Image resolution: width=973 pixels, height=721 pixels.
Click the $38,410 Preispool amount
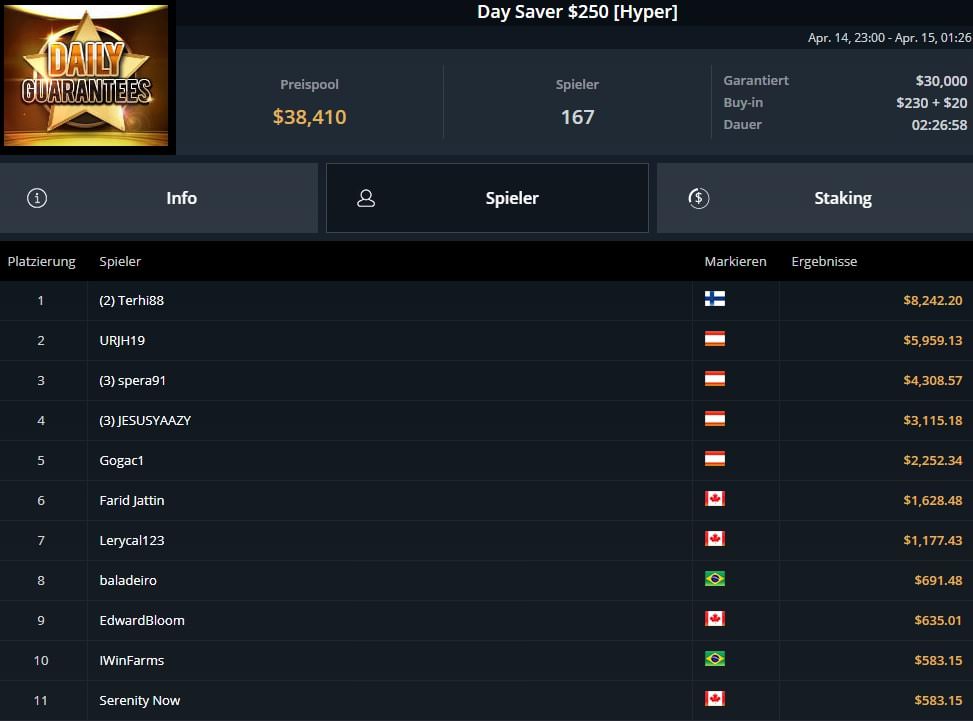coord(309,117)
